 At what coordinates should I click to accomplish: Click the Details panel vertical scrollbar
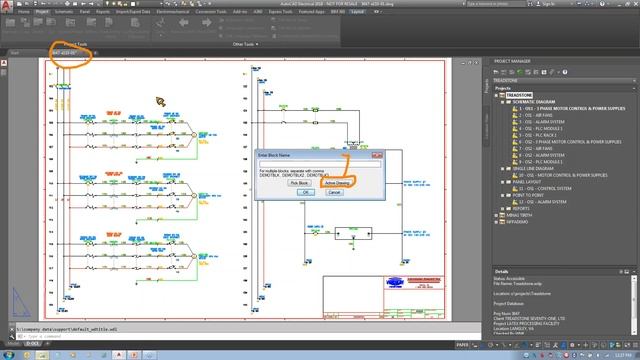(634, 304)
